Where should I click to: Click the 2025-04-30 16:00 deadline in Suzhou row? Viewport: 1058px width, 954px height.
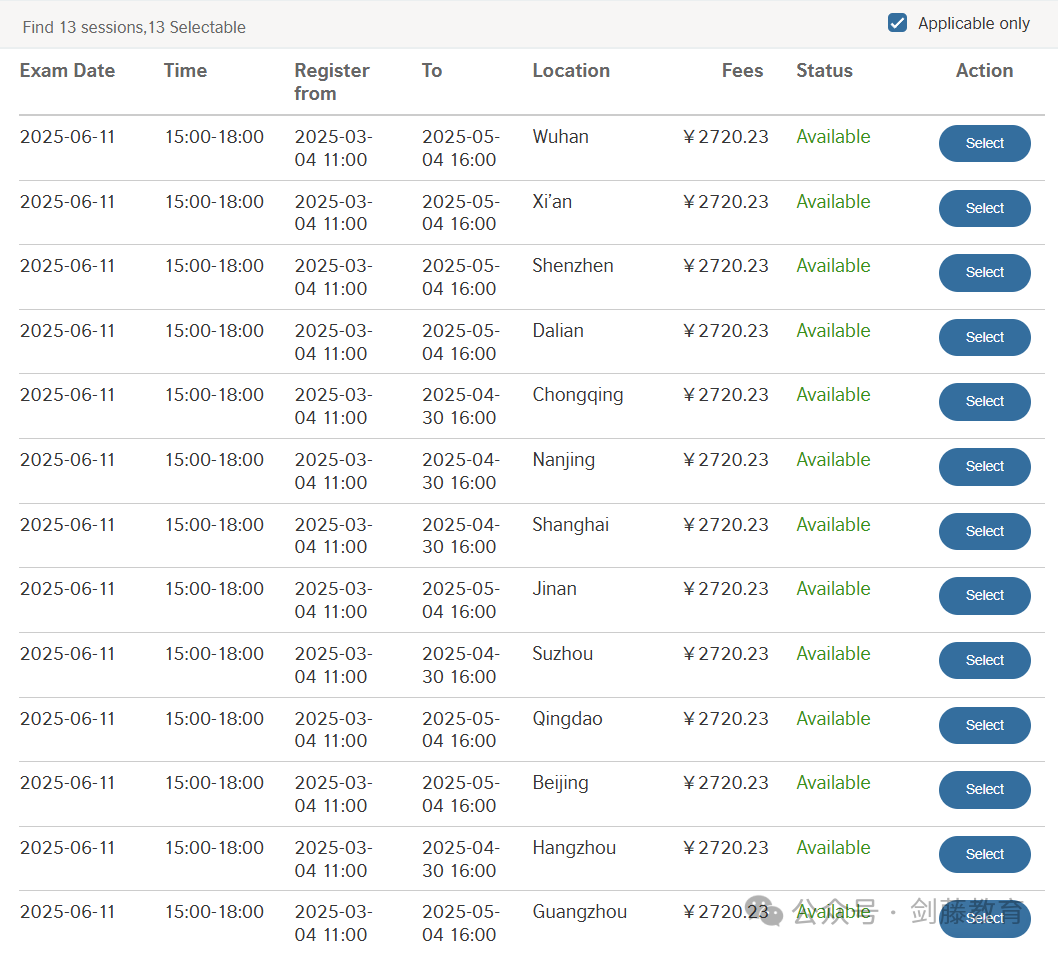pos(461,665)
